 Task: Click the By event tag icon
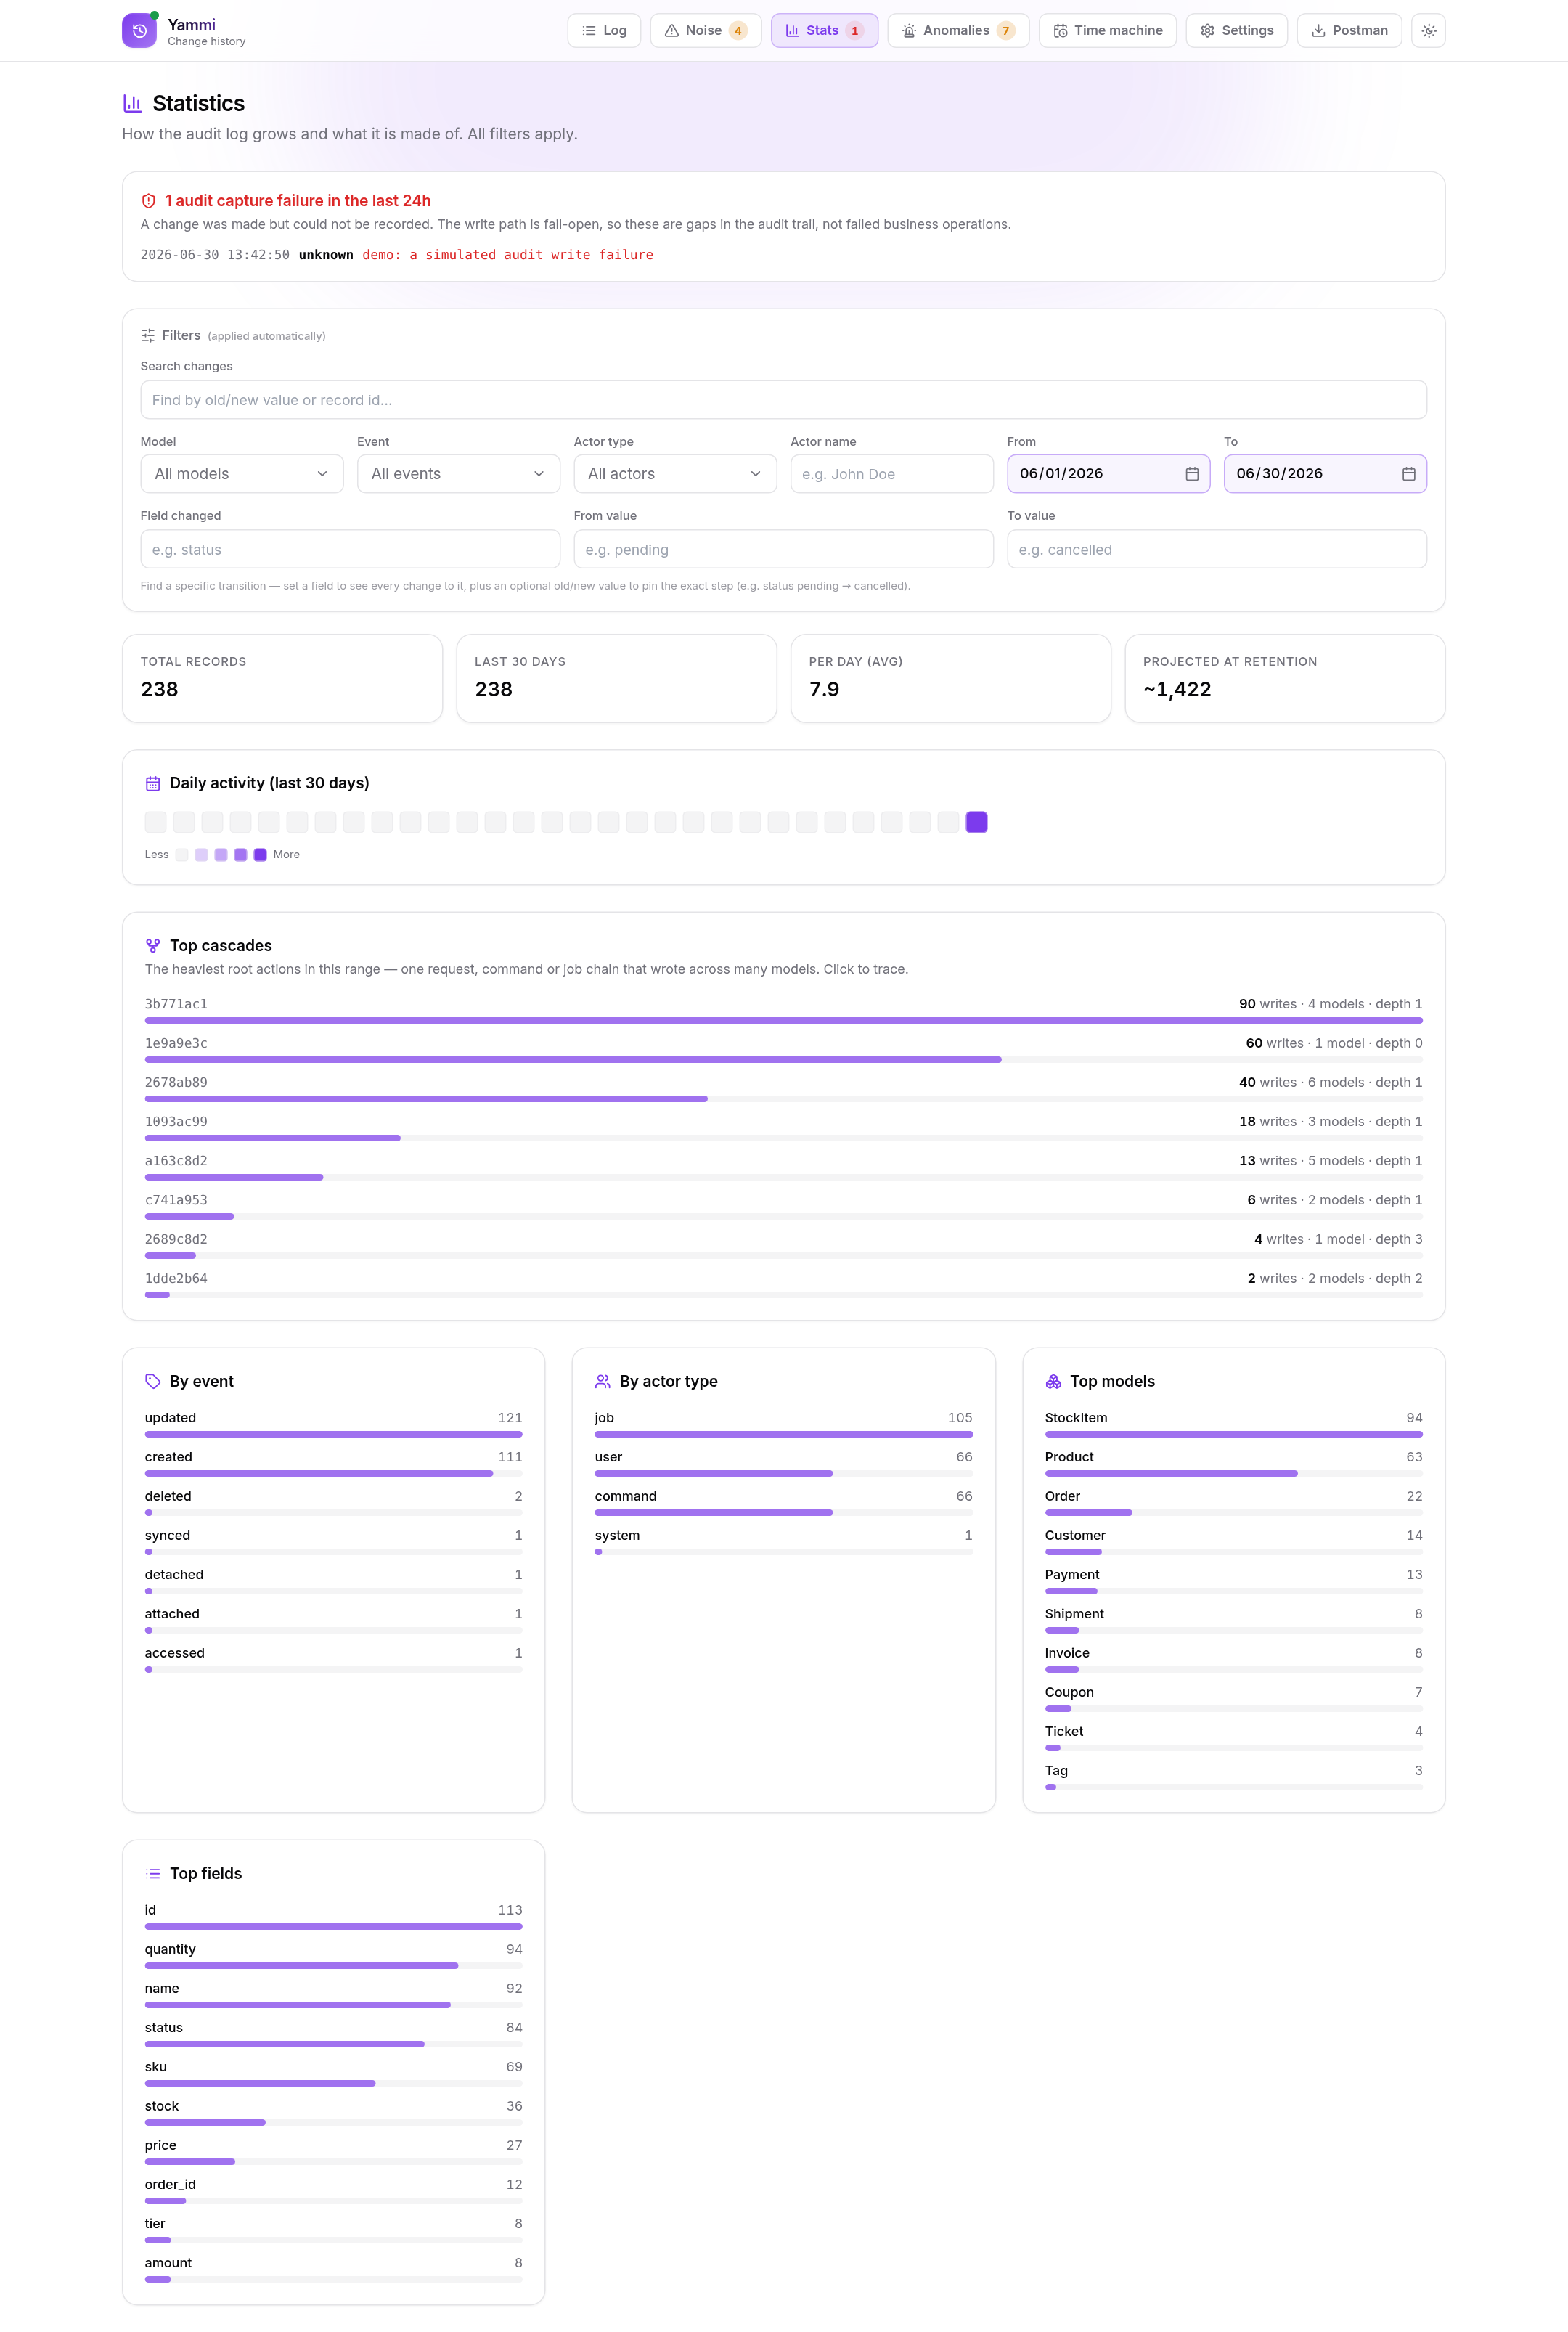pyautogui.click(x=153, y=1381)
